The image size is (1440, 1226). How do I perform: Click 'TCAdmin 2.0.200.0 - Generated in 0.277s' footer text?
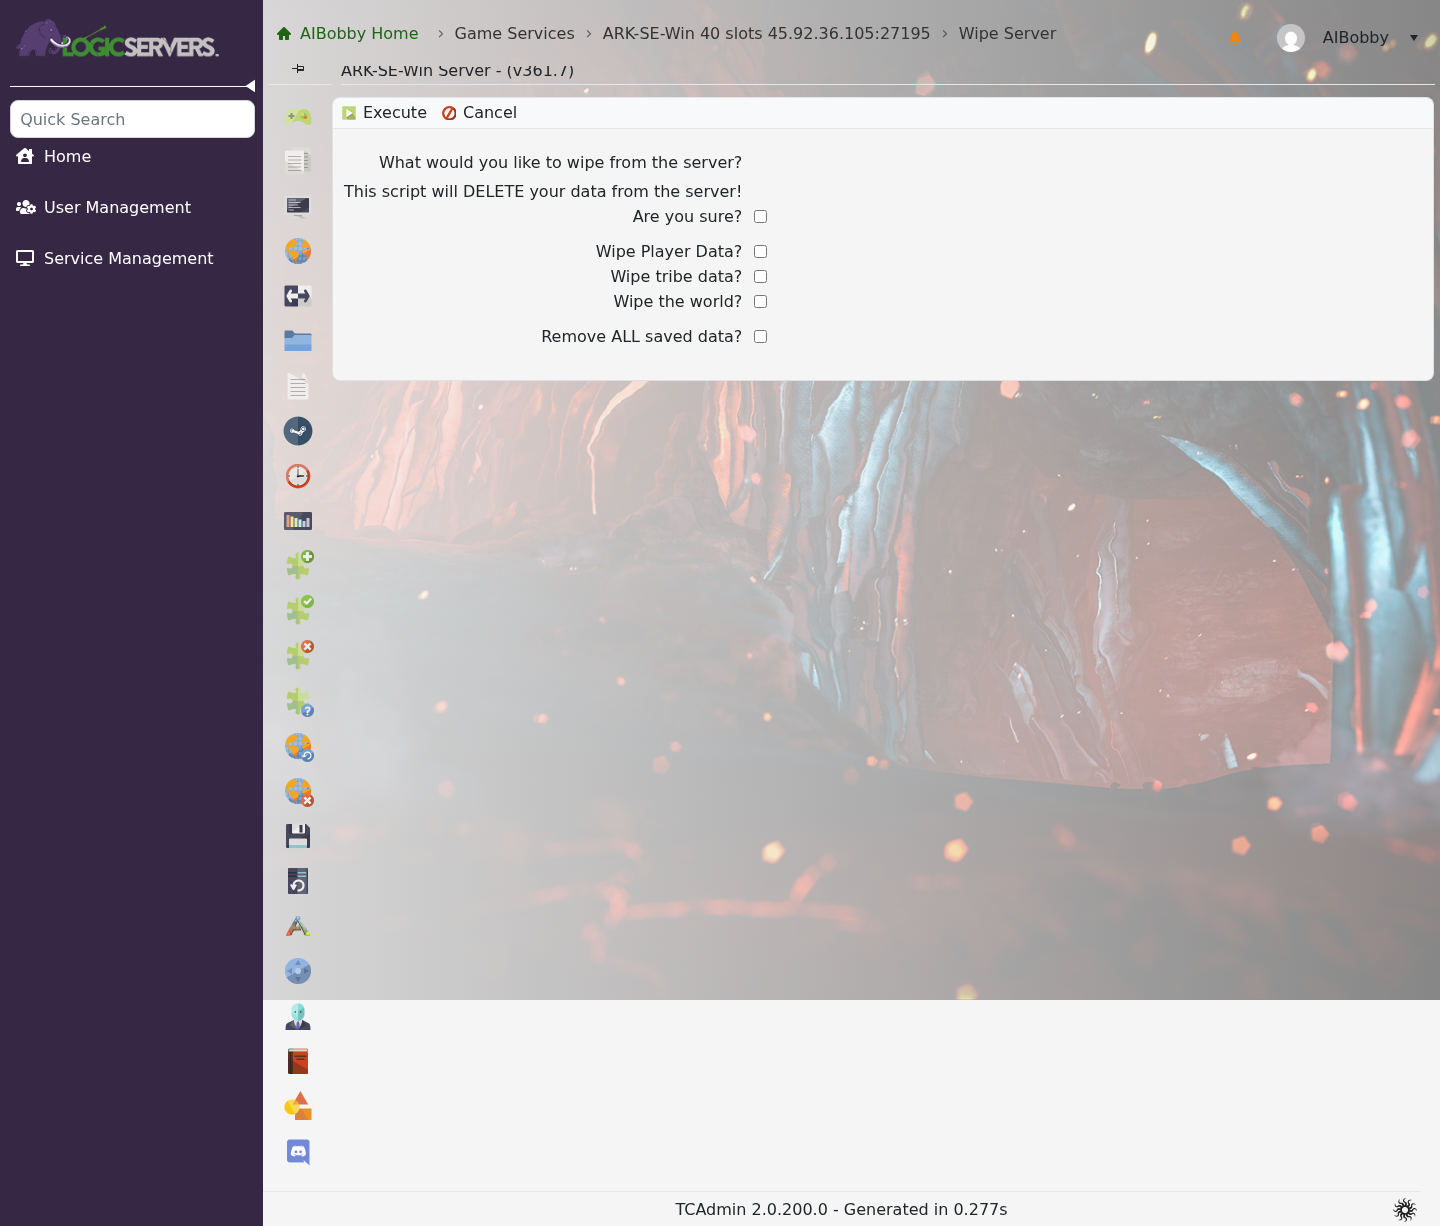[841, 1210]
